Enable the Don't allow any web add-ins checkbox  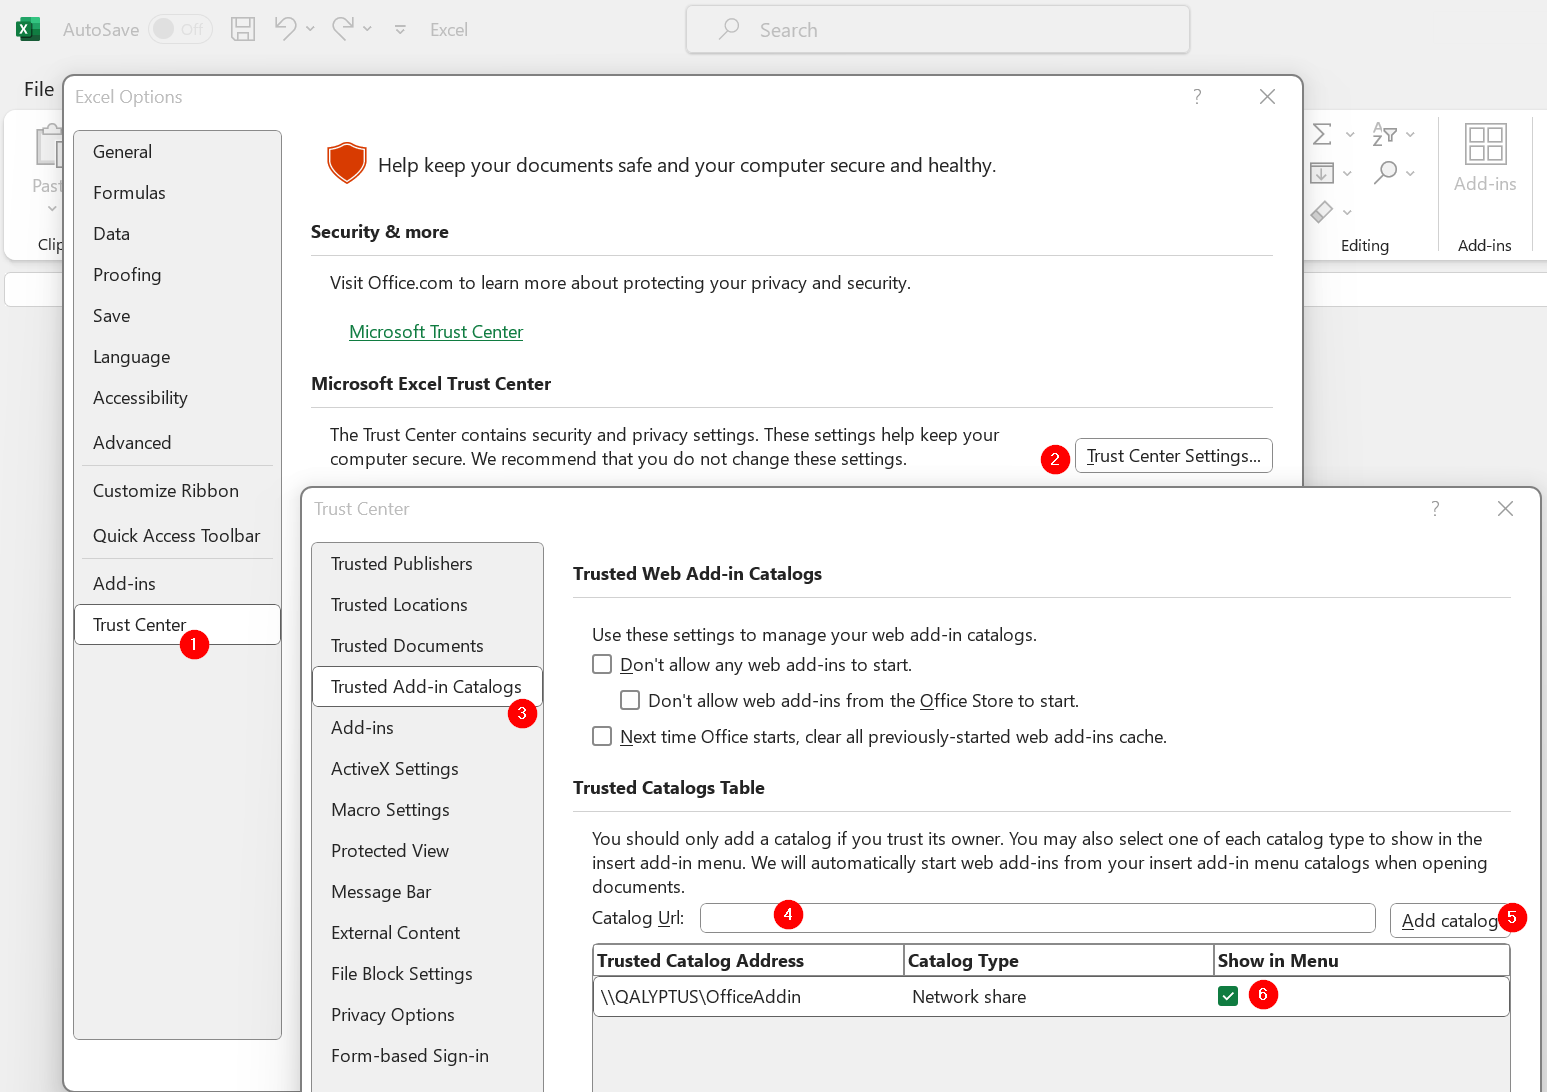[602, 663]
